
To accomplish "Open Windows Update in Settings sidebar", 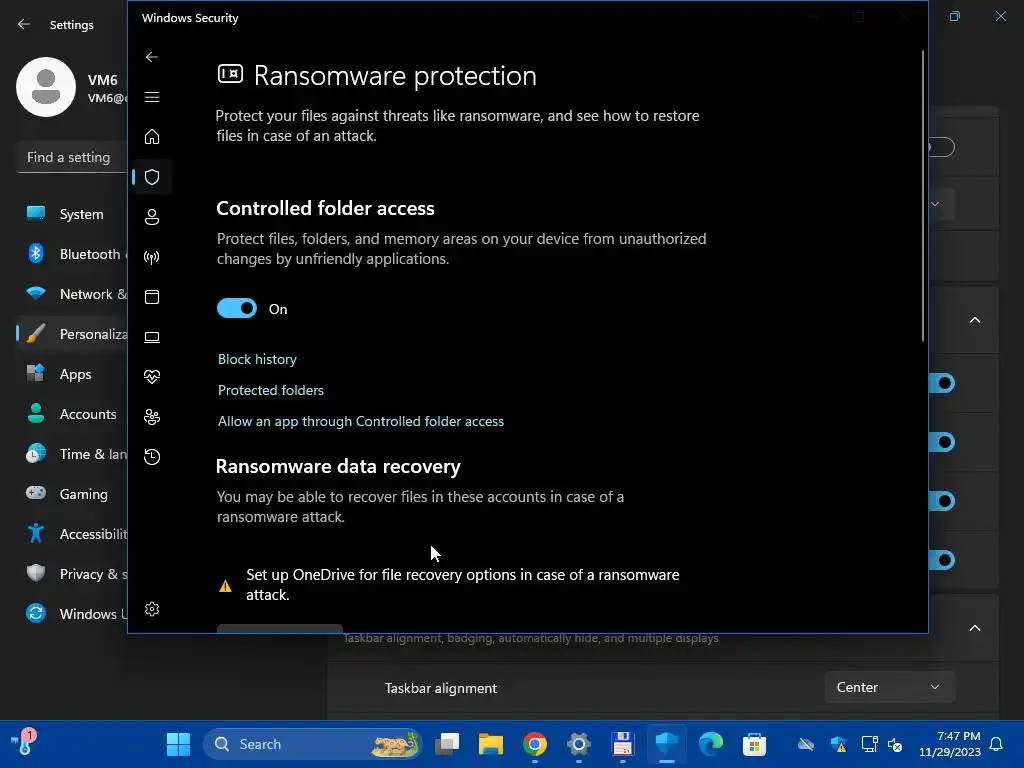I will coord(72,614).
